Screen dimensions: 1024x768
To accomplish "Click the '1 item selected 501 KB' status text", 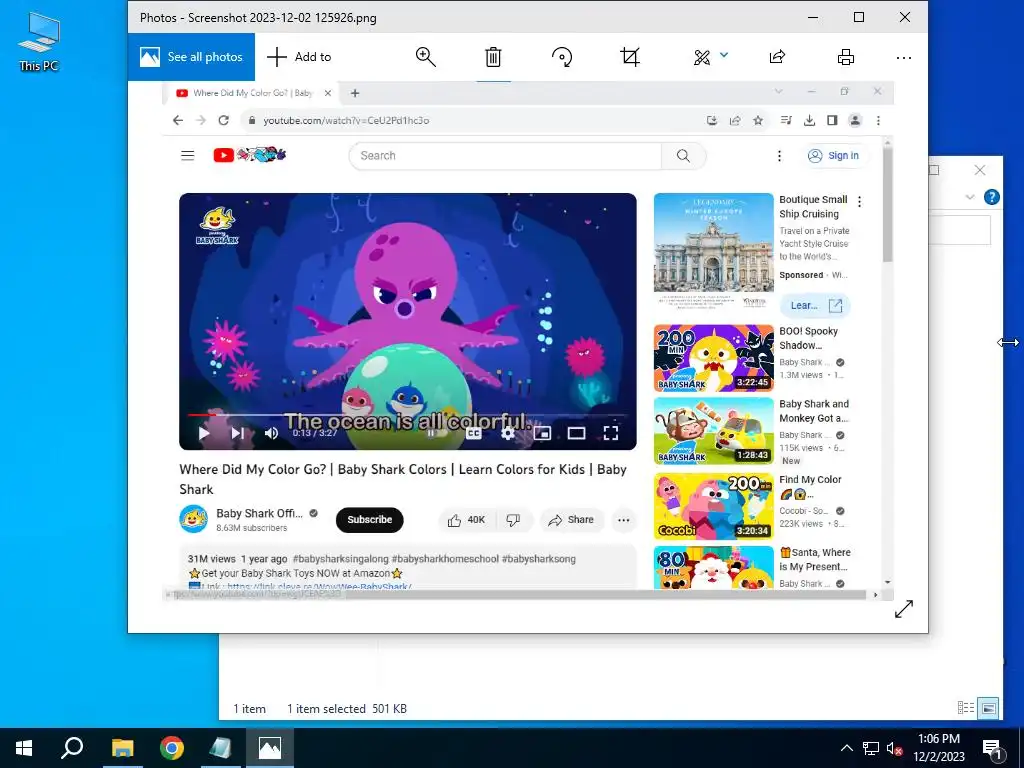I will [347, 709].
